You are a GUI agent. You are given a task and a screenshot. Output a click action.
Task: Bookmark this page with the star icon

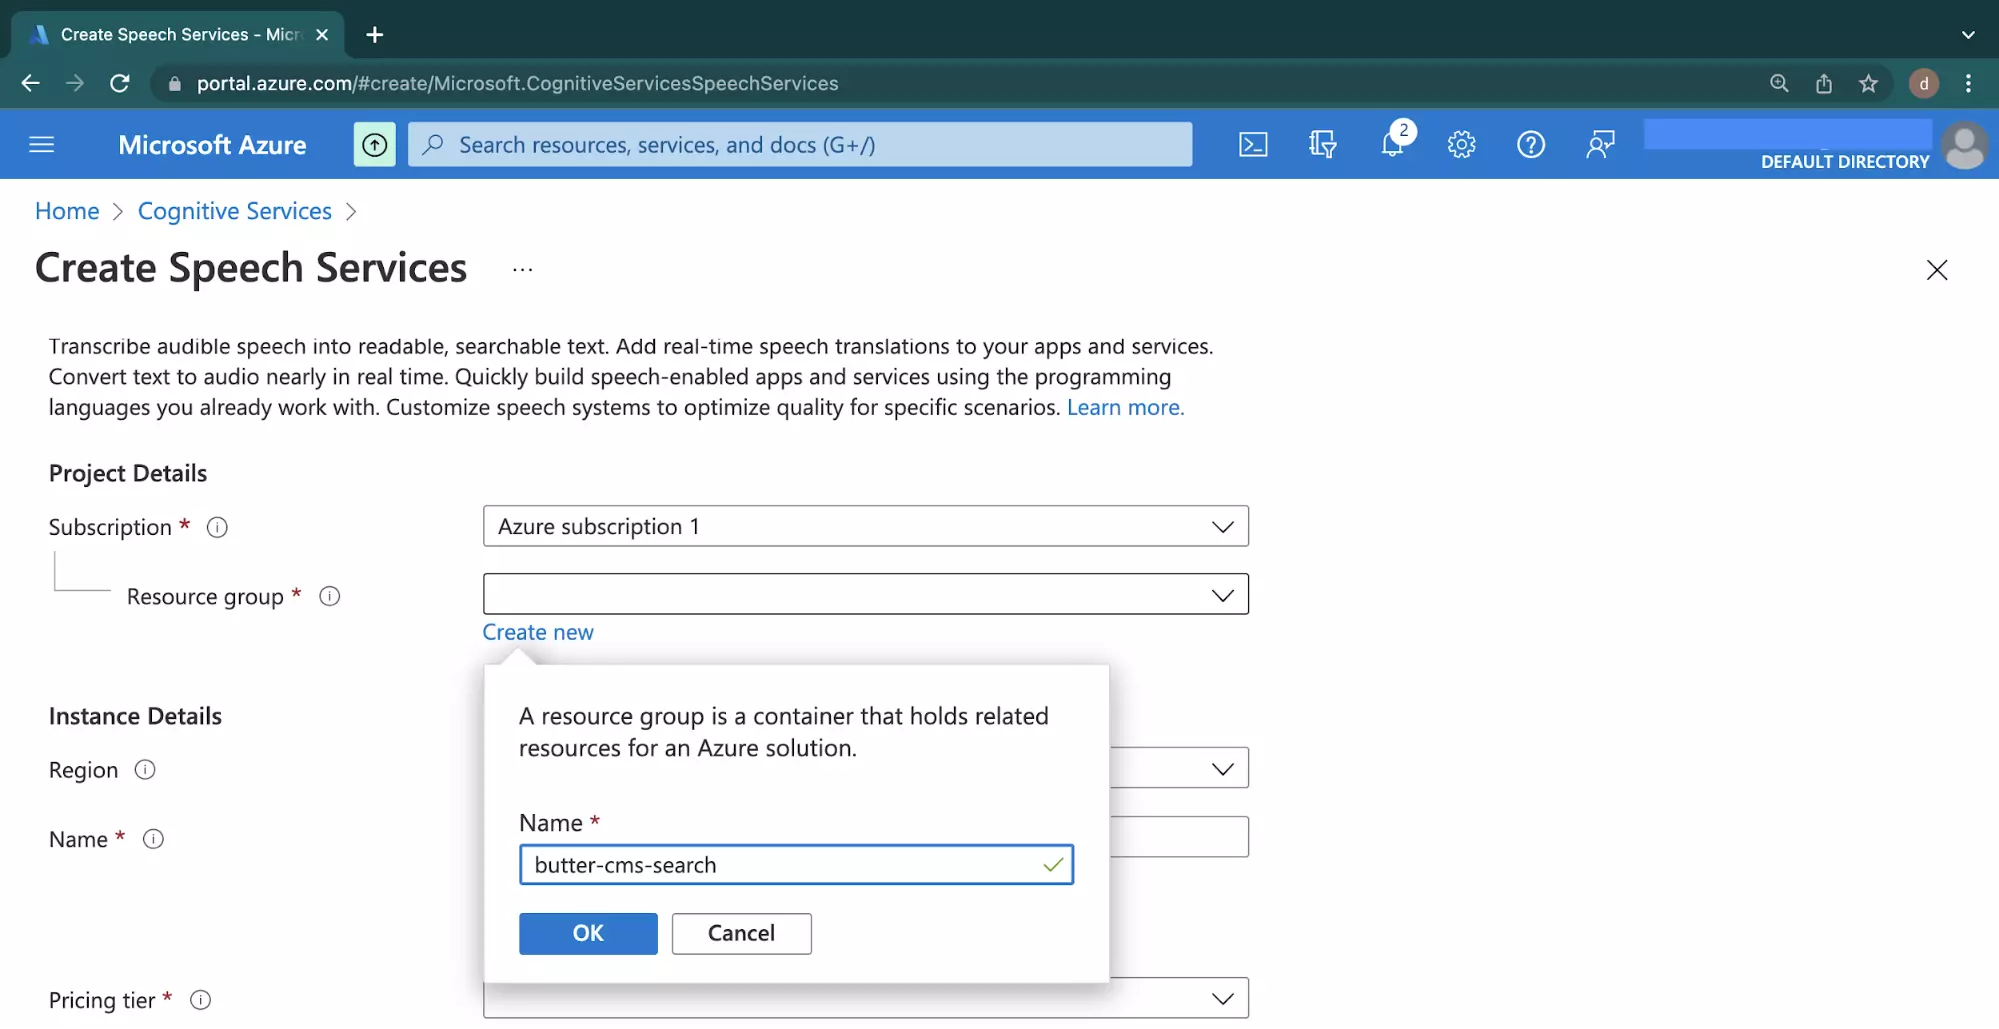tap(1868, 83)
